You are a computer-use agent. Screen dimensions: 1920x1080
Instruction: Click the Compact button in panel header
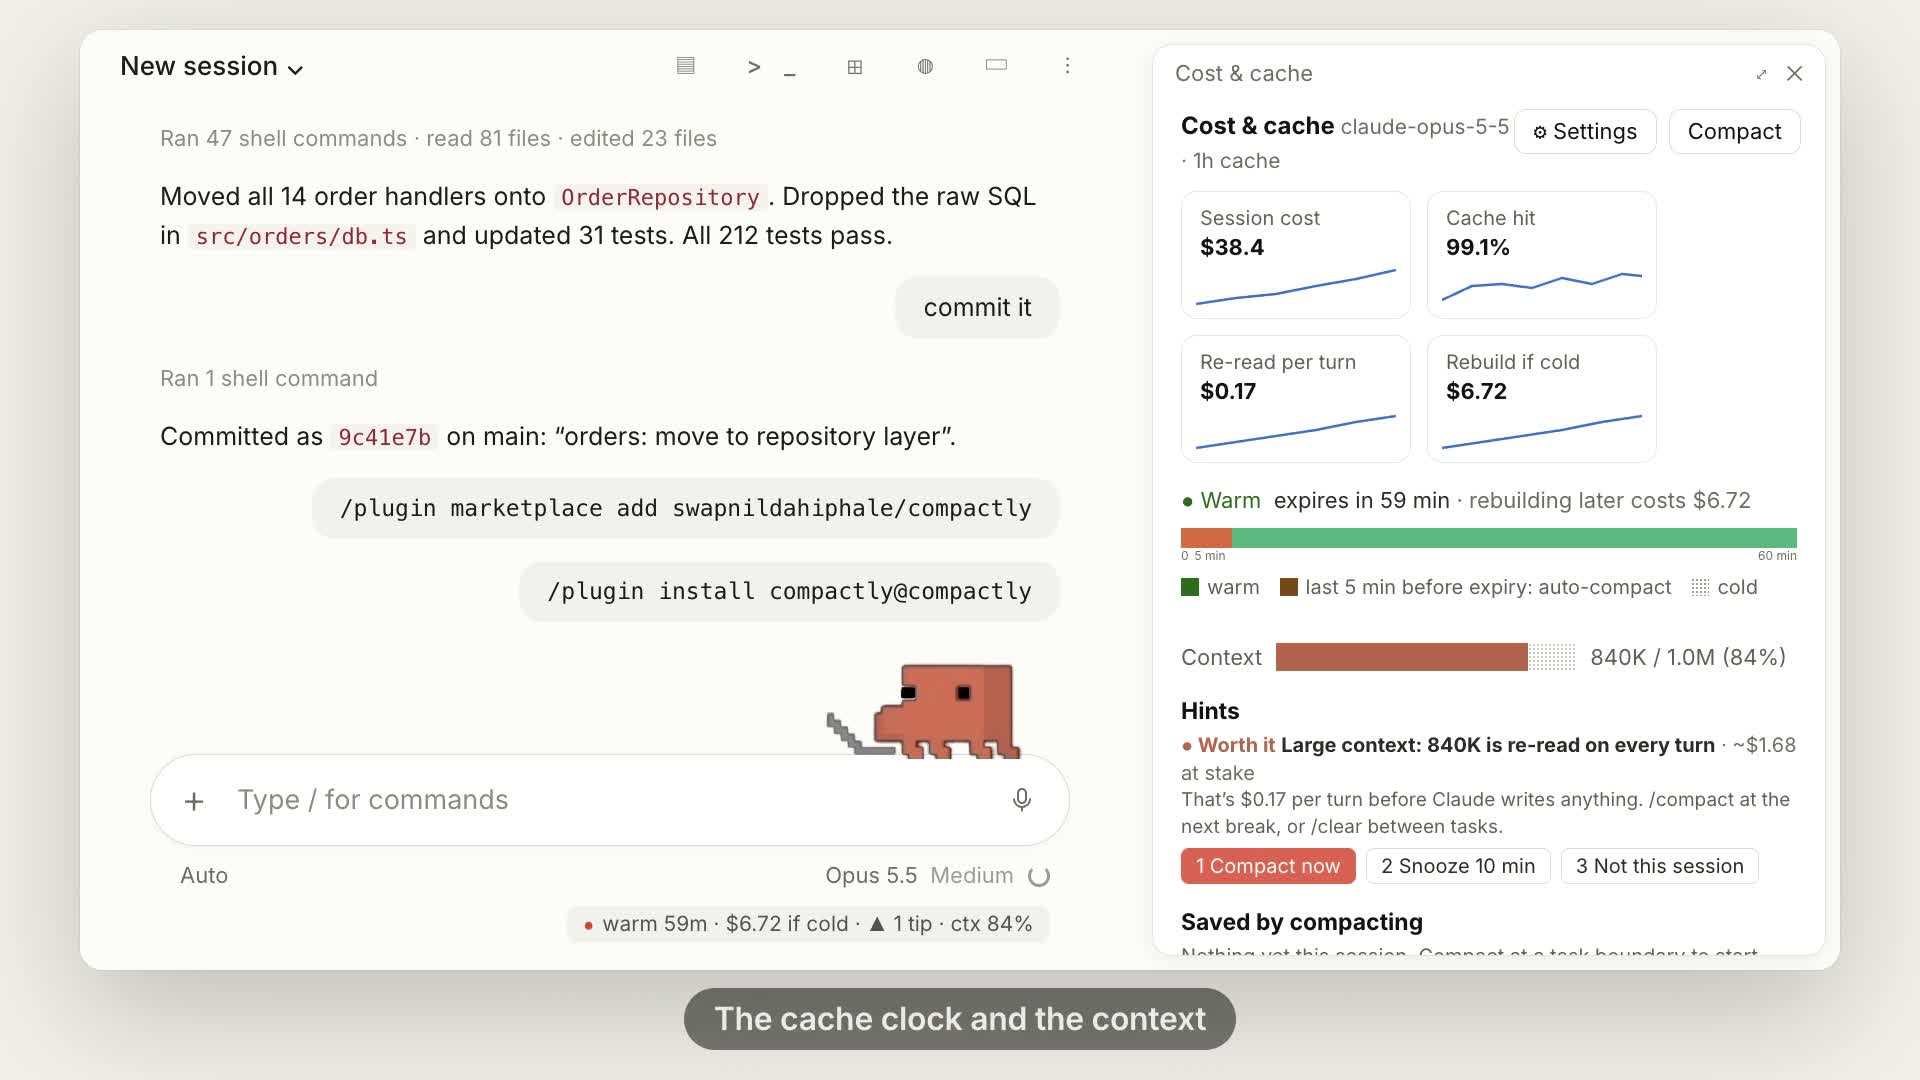[1734, 132]
